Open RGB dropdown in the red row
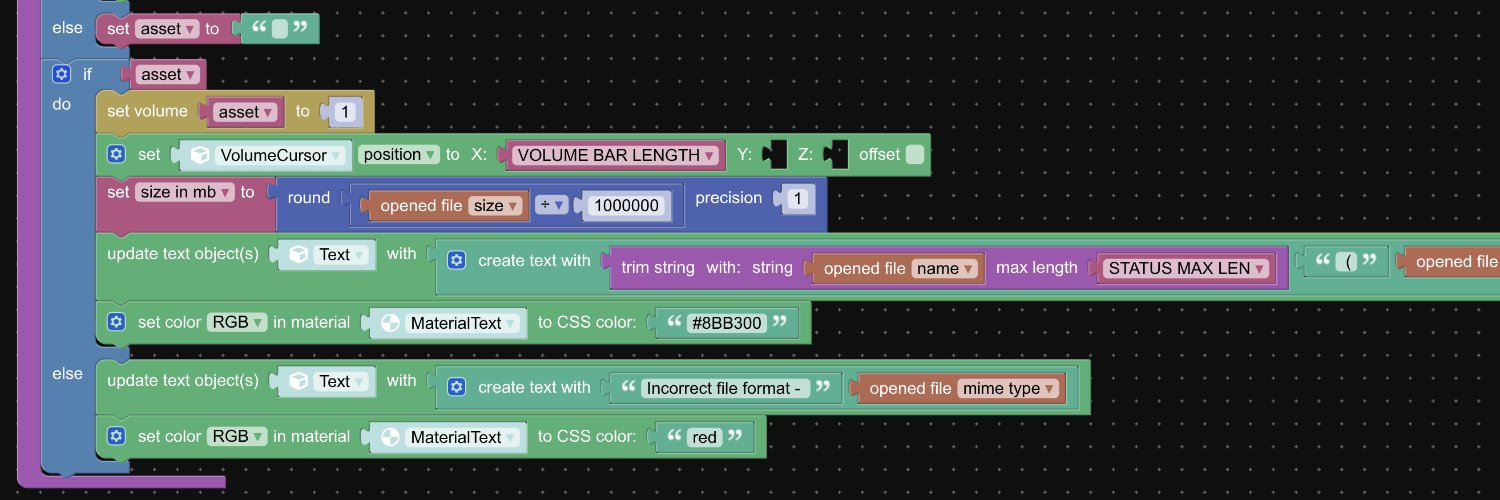The width and height of the screenshot is (1500, 500). tap(237, 436)
